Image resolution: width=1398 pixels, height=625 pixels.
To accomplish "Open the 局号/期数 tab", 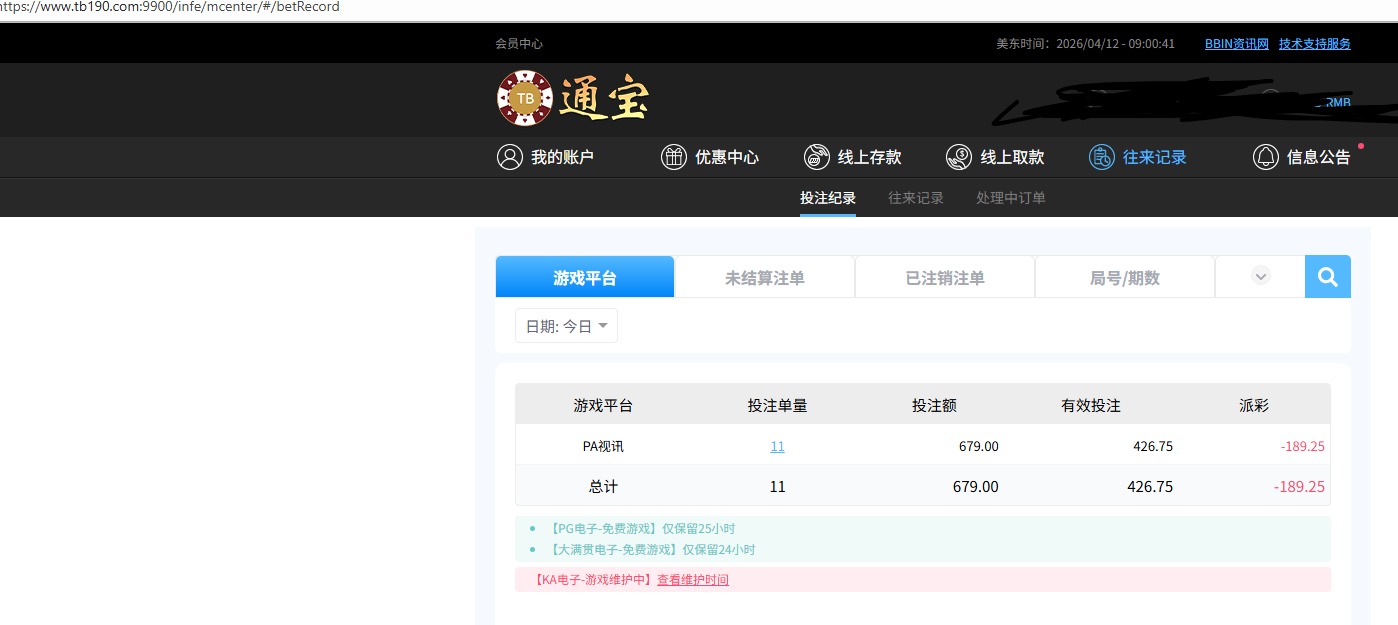I will [1124, 278].
